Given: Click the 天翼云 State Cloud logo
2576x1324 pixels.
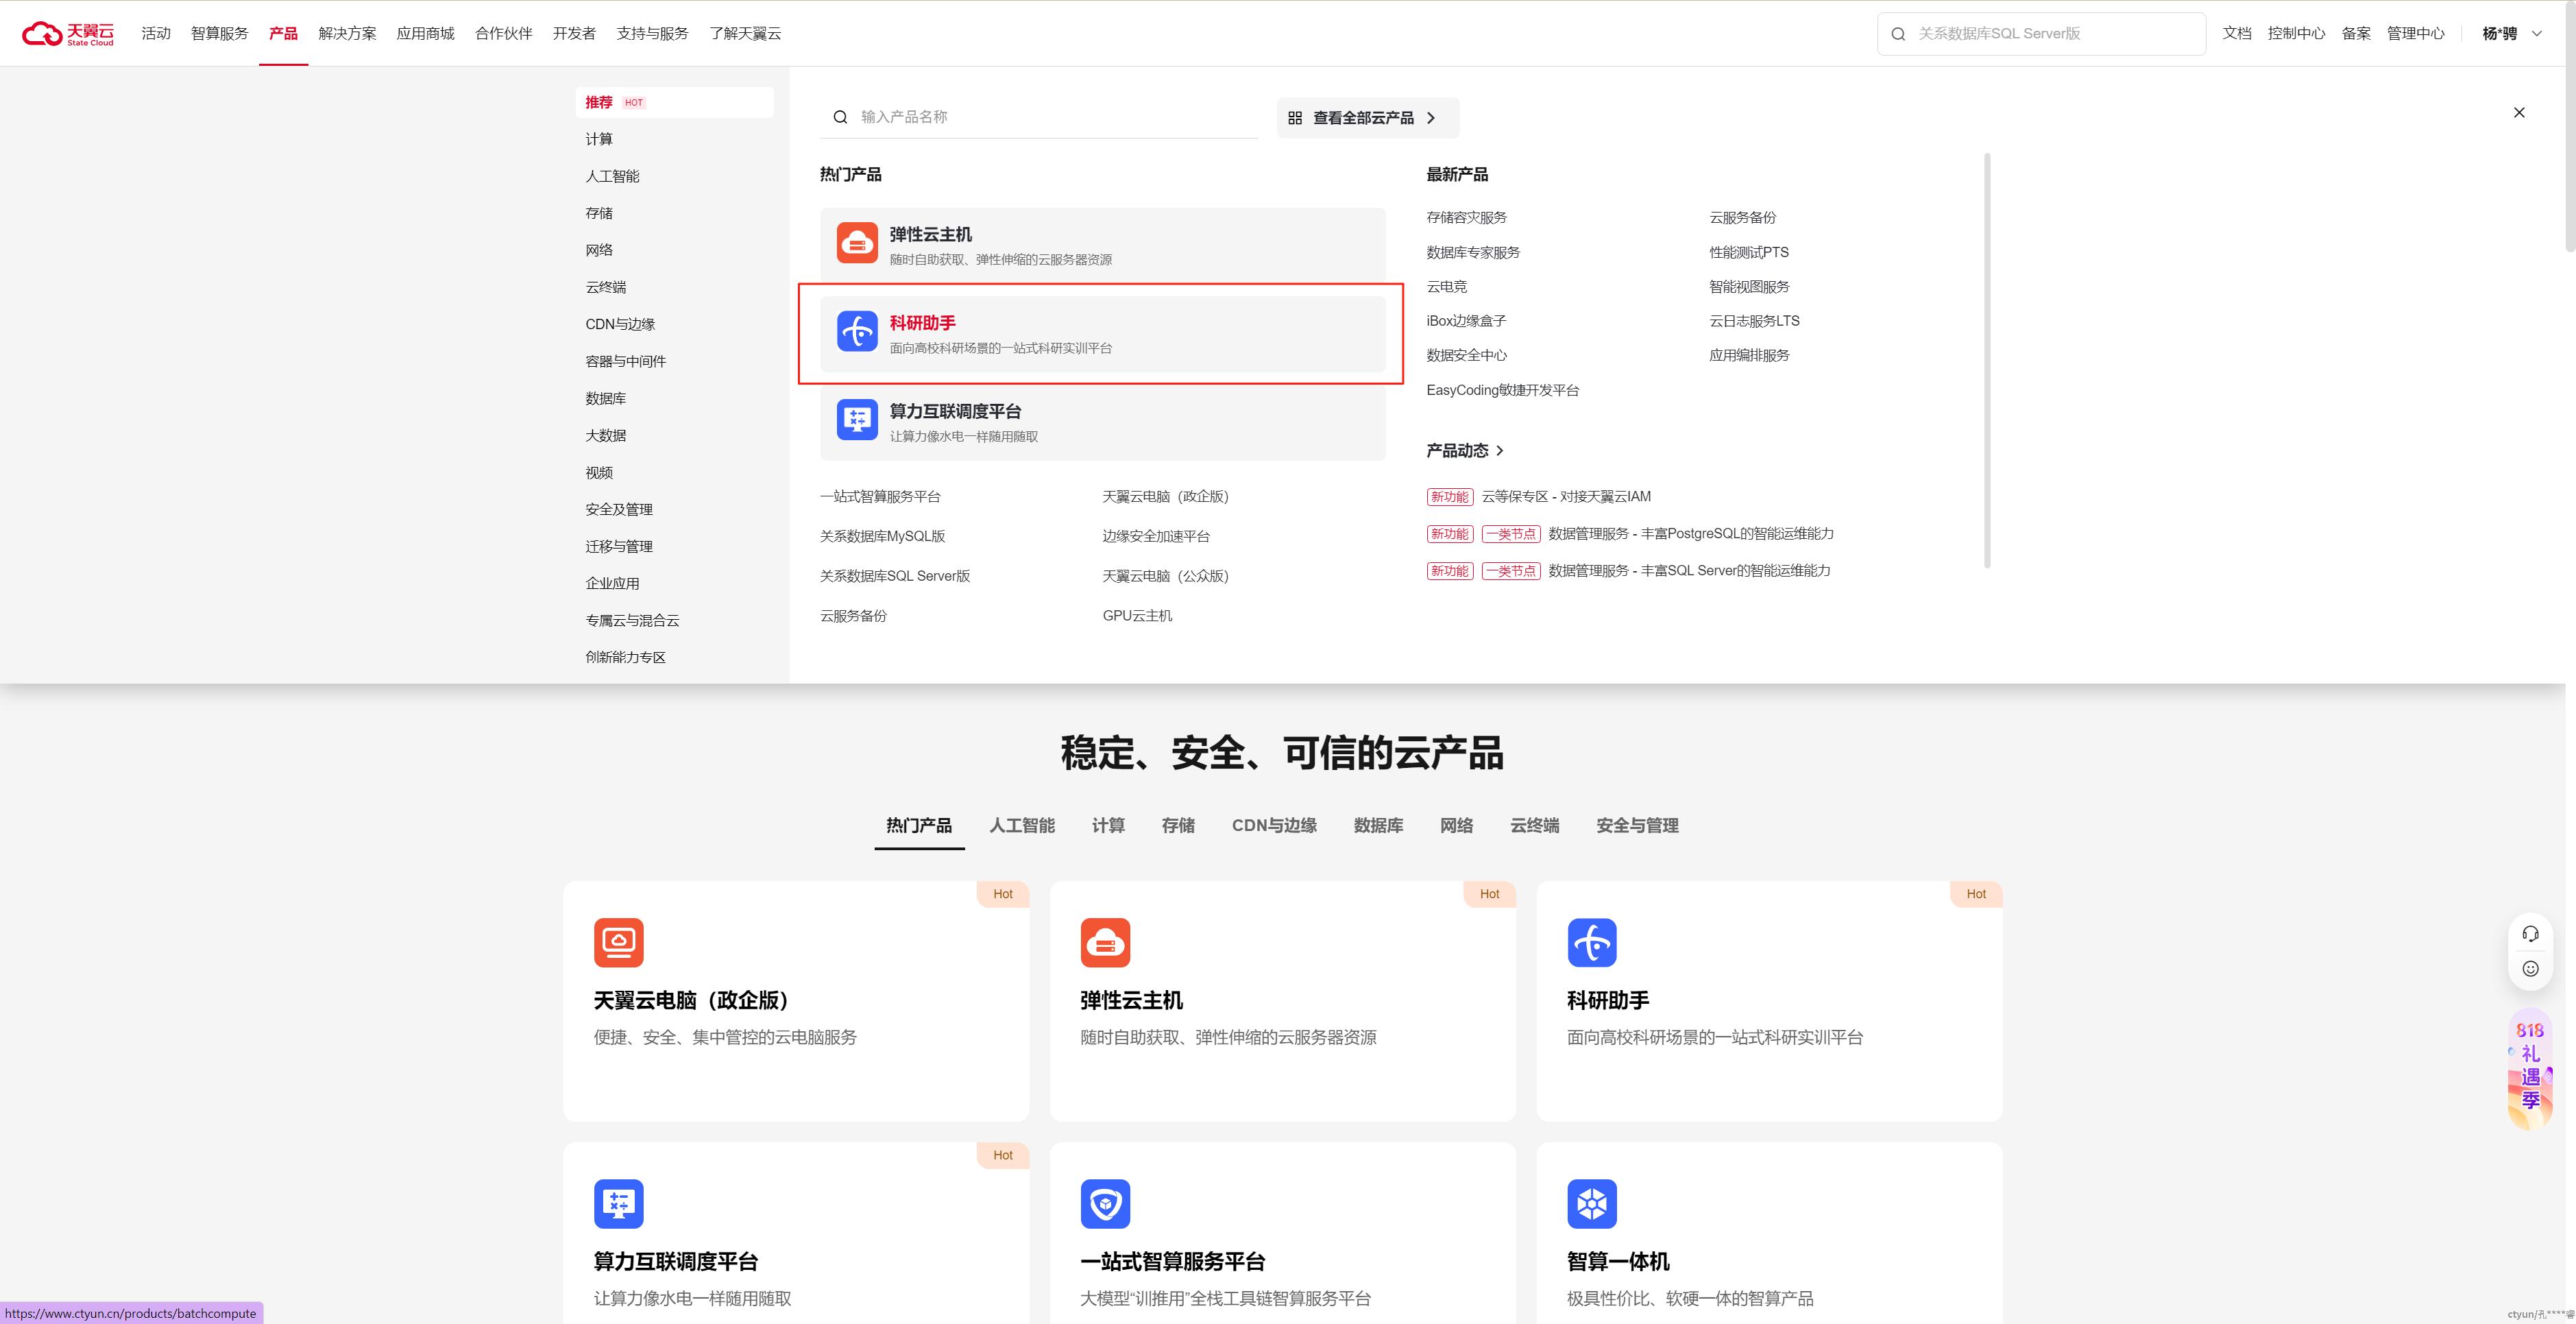Looking at the screenshot, I should [x=68, y=34].
